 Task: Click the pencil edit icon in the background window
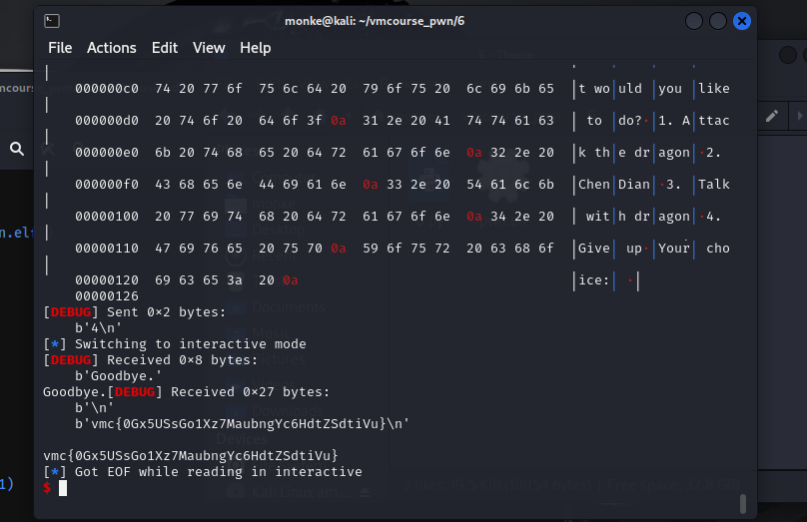coord(772,116)
